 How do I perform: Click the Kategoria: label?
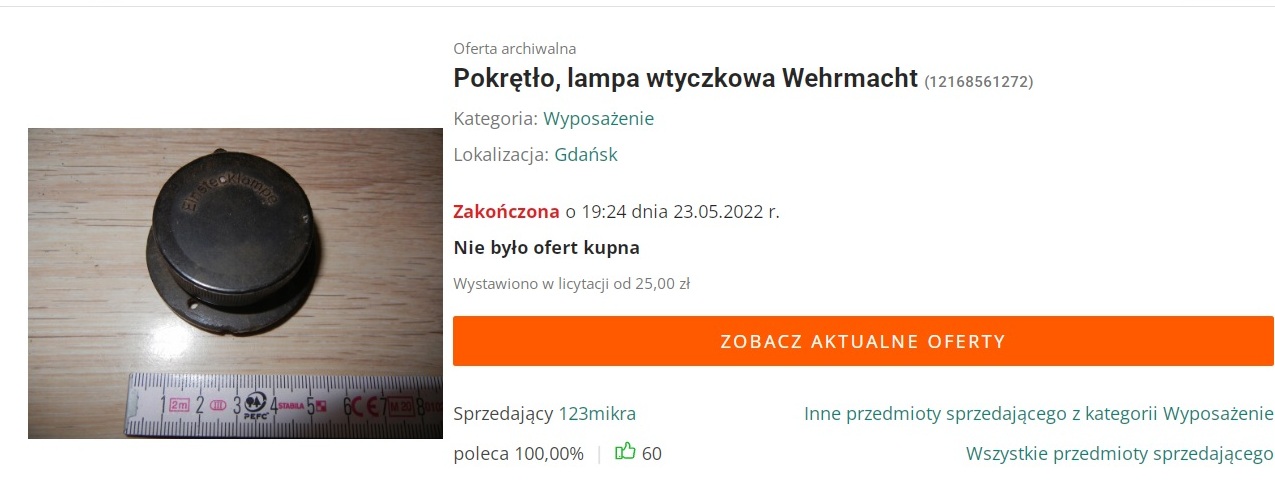pos(495,118)
